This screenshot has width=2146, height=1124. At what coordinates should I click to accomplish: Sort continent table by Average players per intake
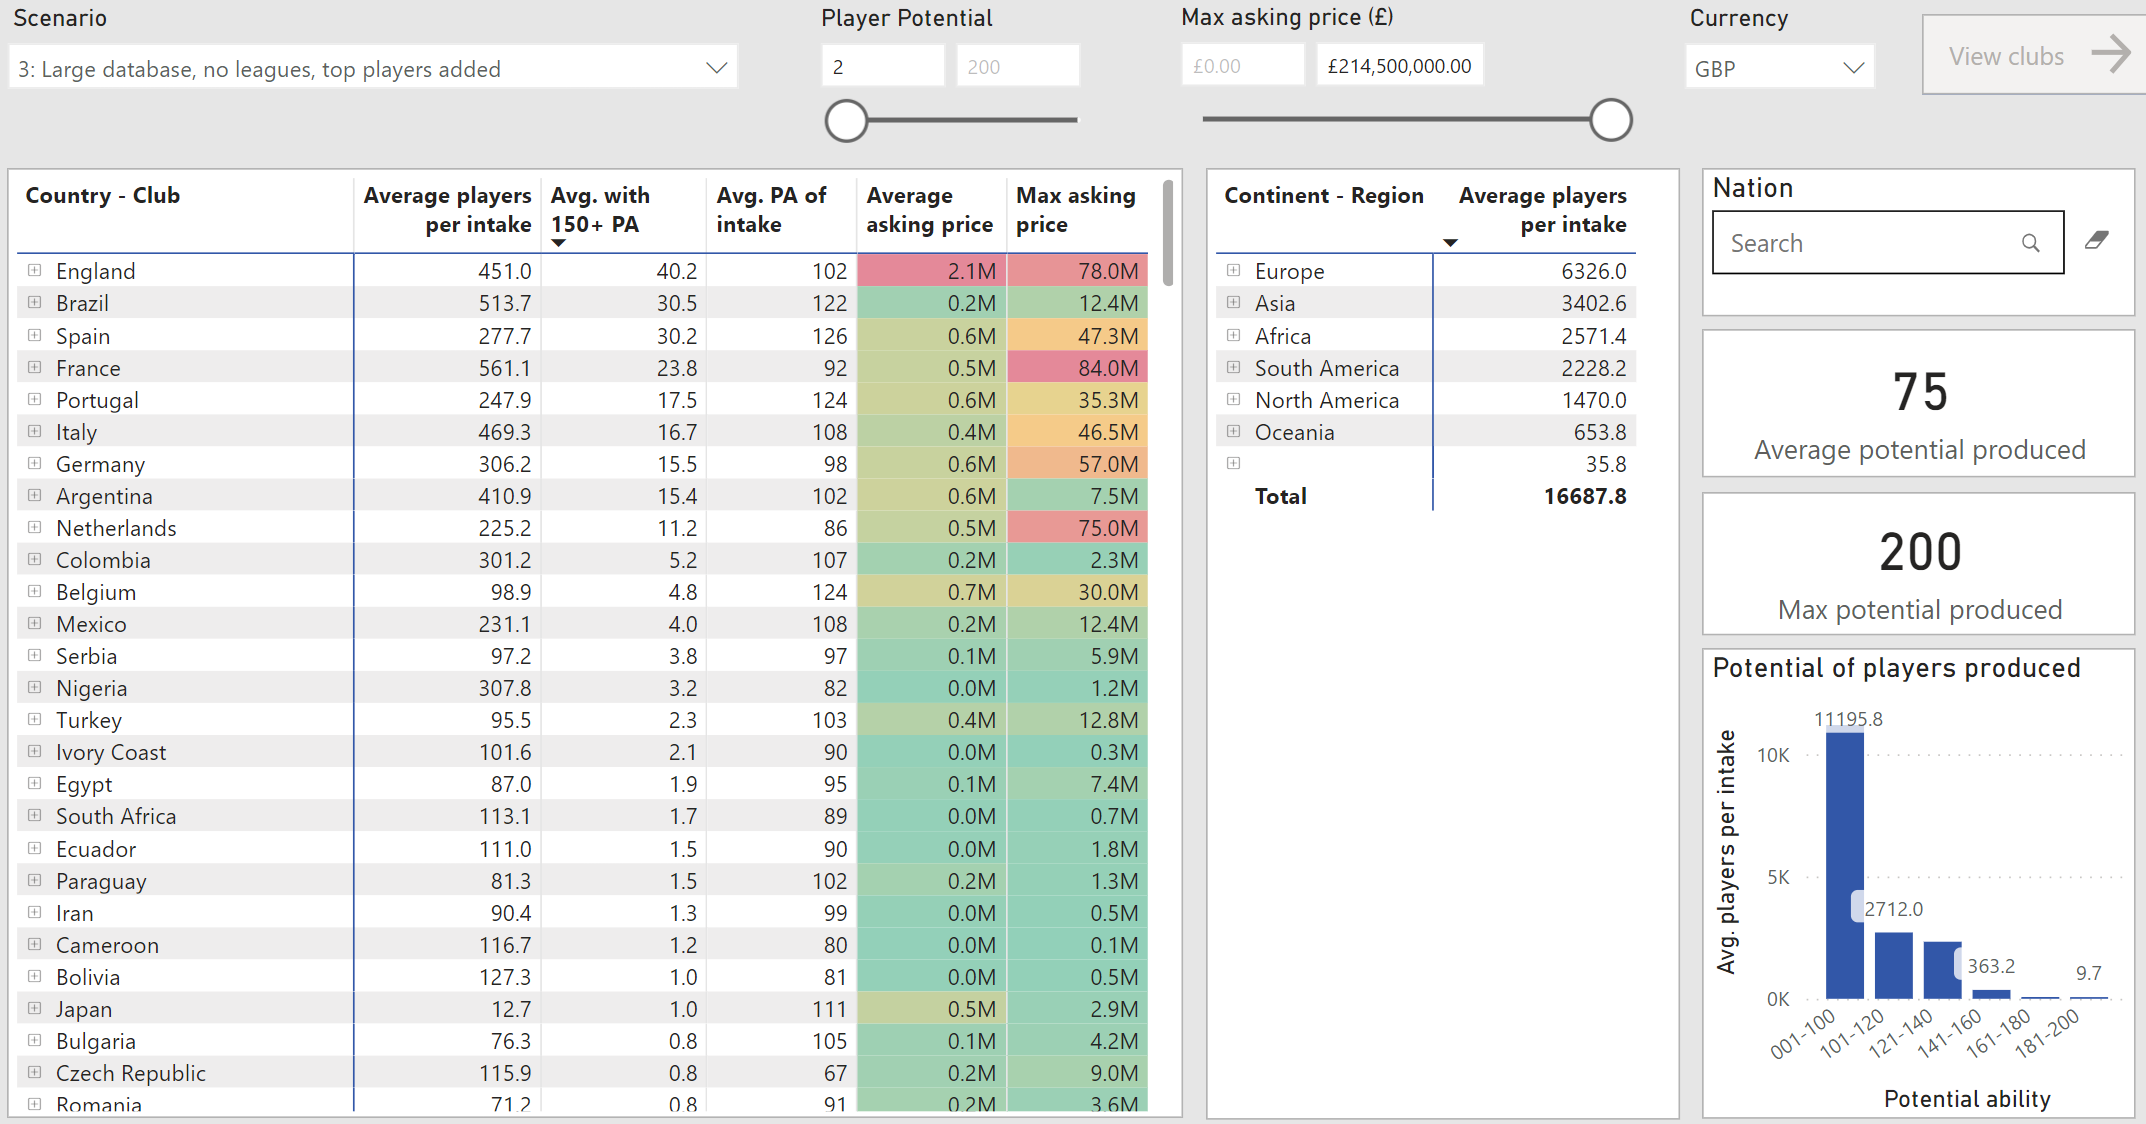1542,209
